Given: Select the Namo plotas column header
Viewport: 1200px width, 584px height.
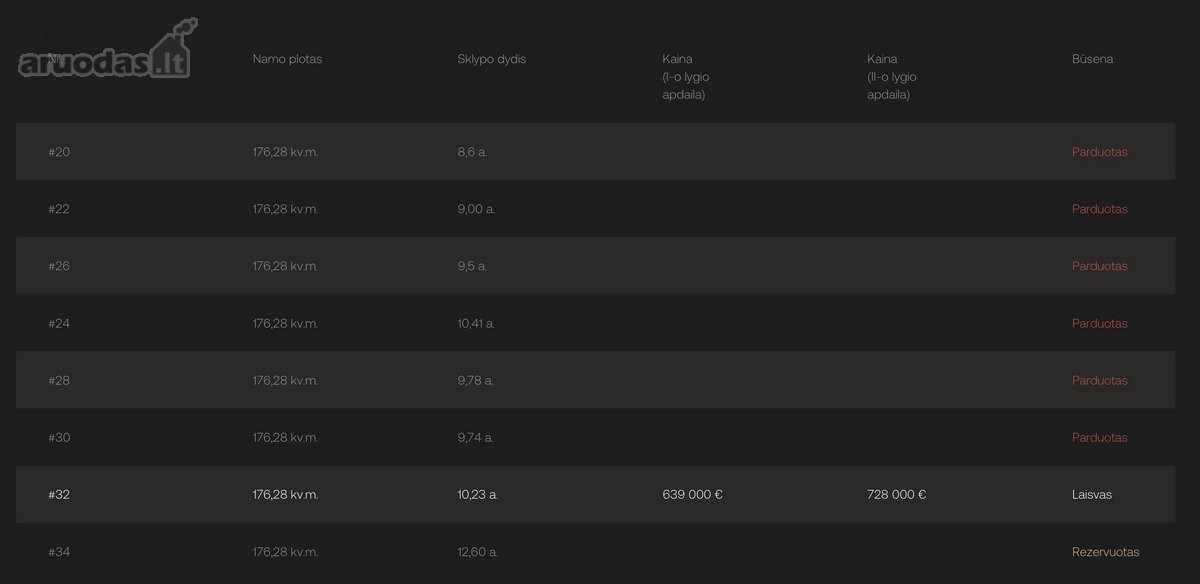Looking at the screenshot, I should click(287, 59).
